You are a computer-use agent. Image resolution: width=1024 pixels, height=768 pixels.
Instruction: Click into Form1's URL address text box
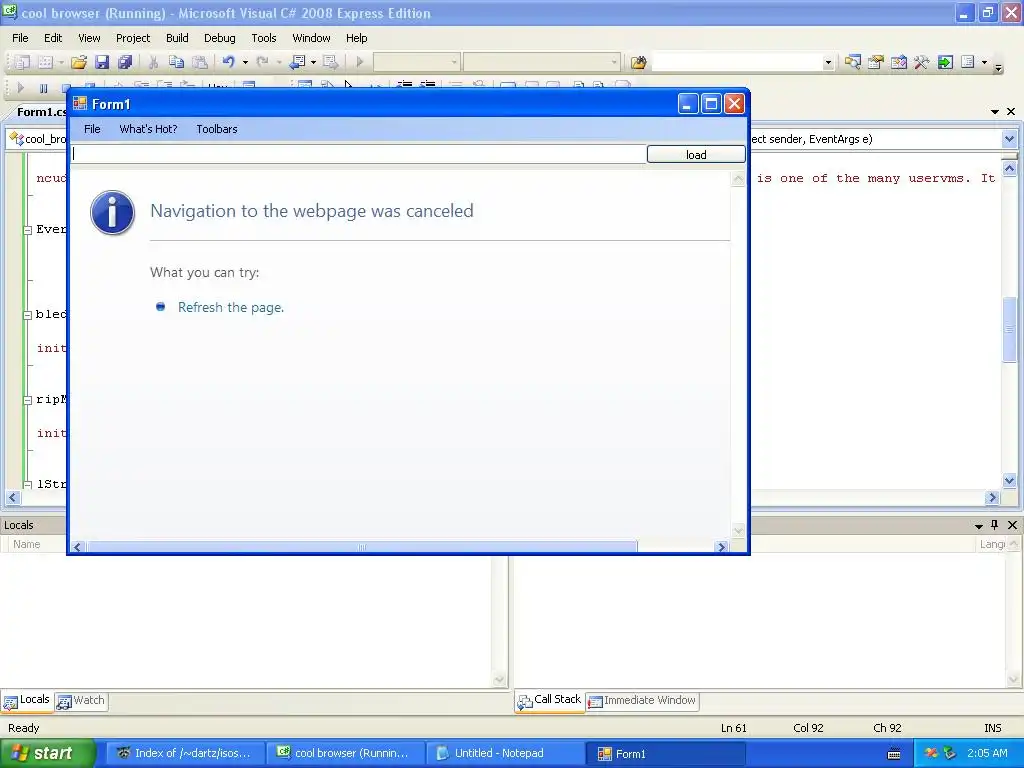point(359,154)
